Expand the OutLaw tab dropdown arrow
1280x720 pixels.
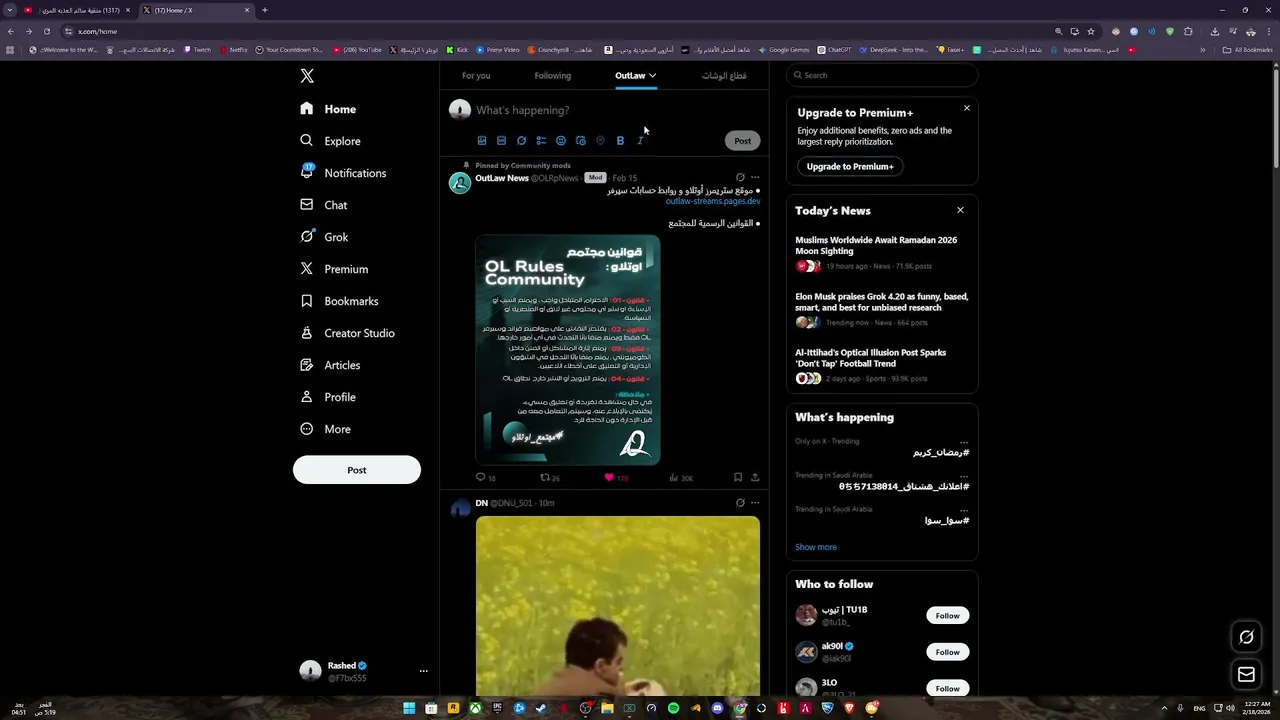tap(652, 76)
